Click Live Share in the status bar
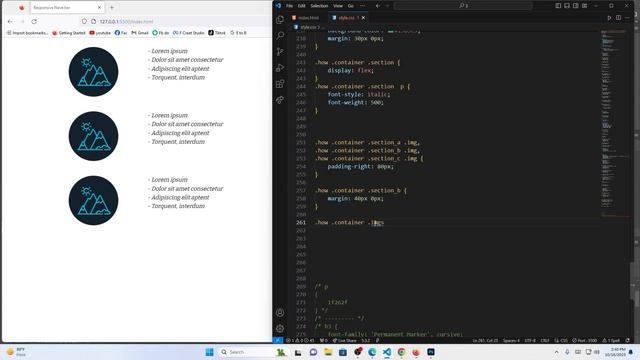 345,340
